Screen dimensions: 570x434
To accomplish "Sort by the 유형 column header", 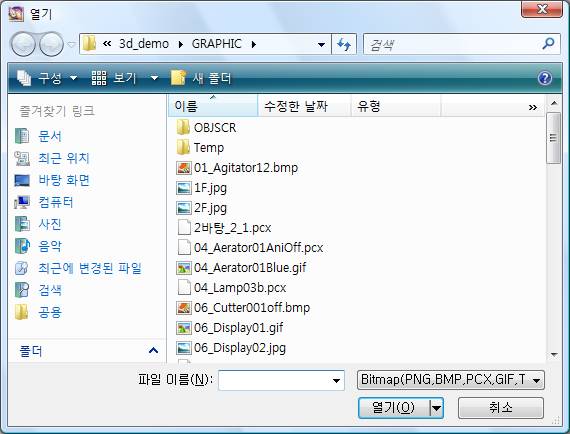I will [x=396, y=106].
